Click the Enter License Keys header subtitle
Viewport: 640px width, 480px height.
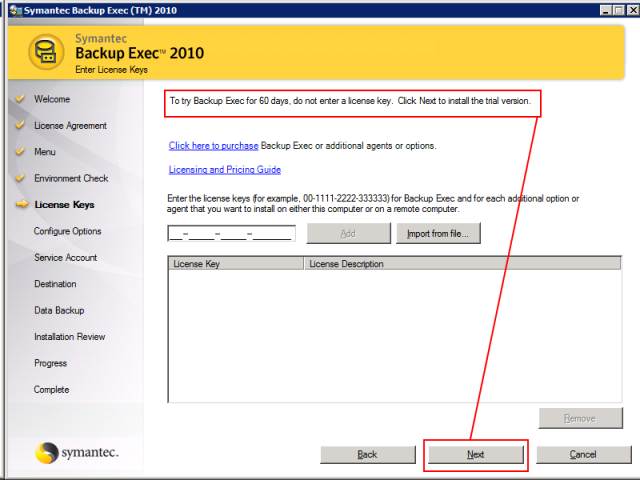pos(111,70)
